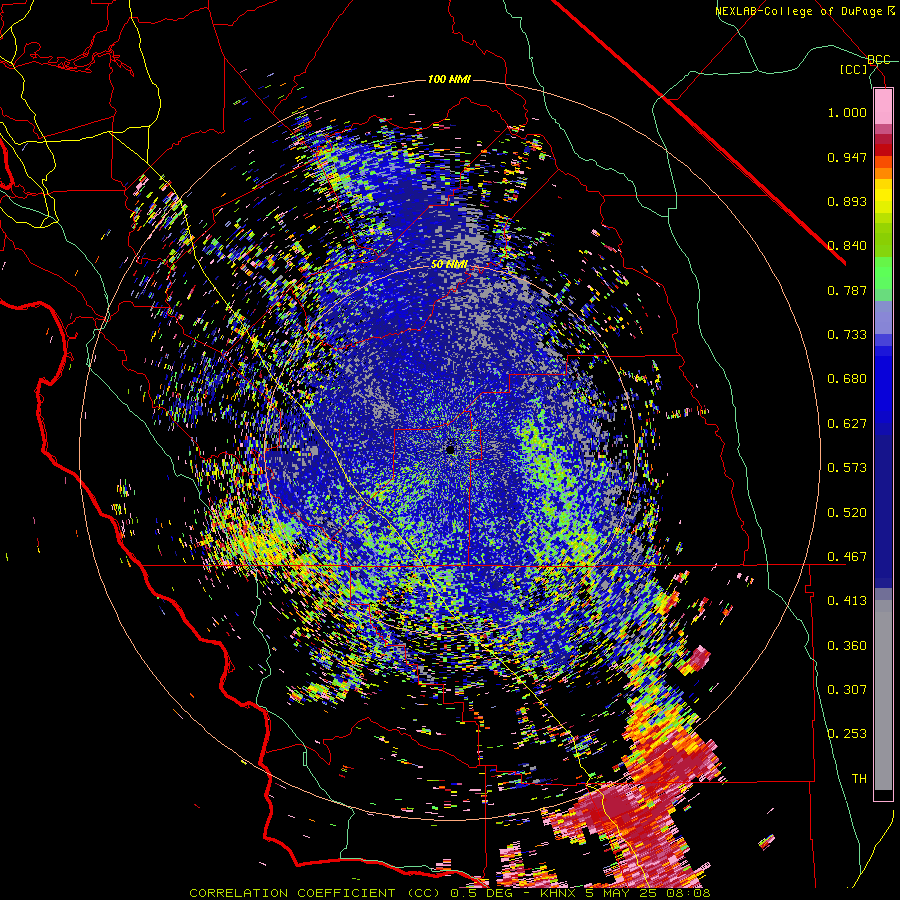Click the 08:08 timestamp

[x=689, y=893]
